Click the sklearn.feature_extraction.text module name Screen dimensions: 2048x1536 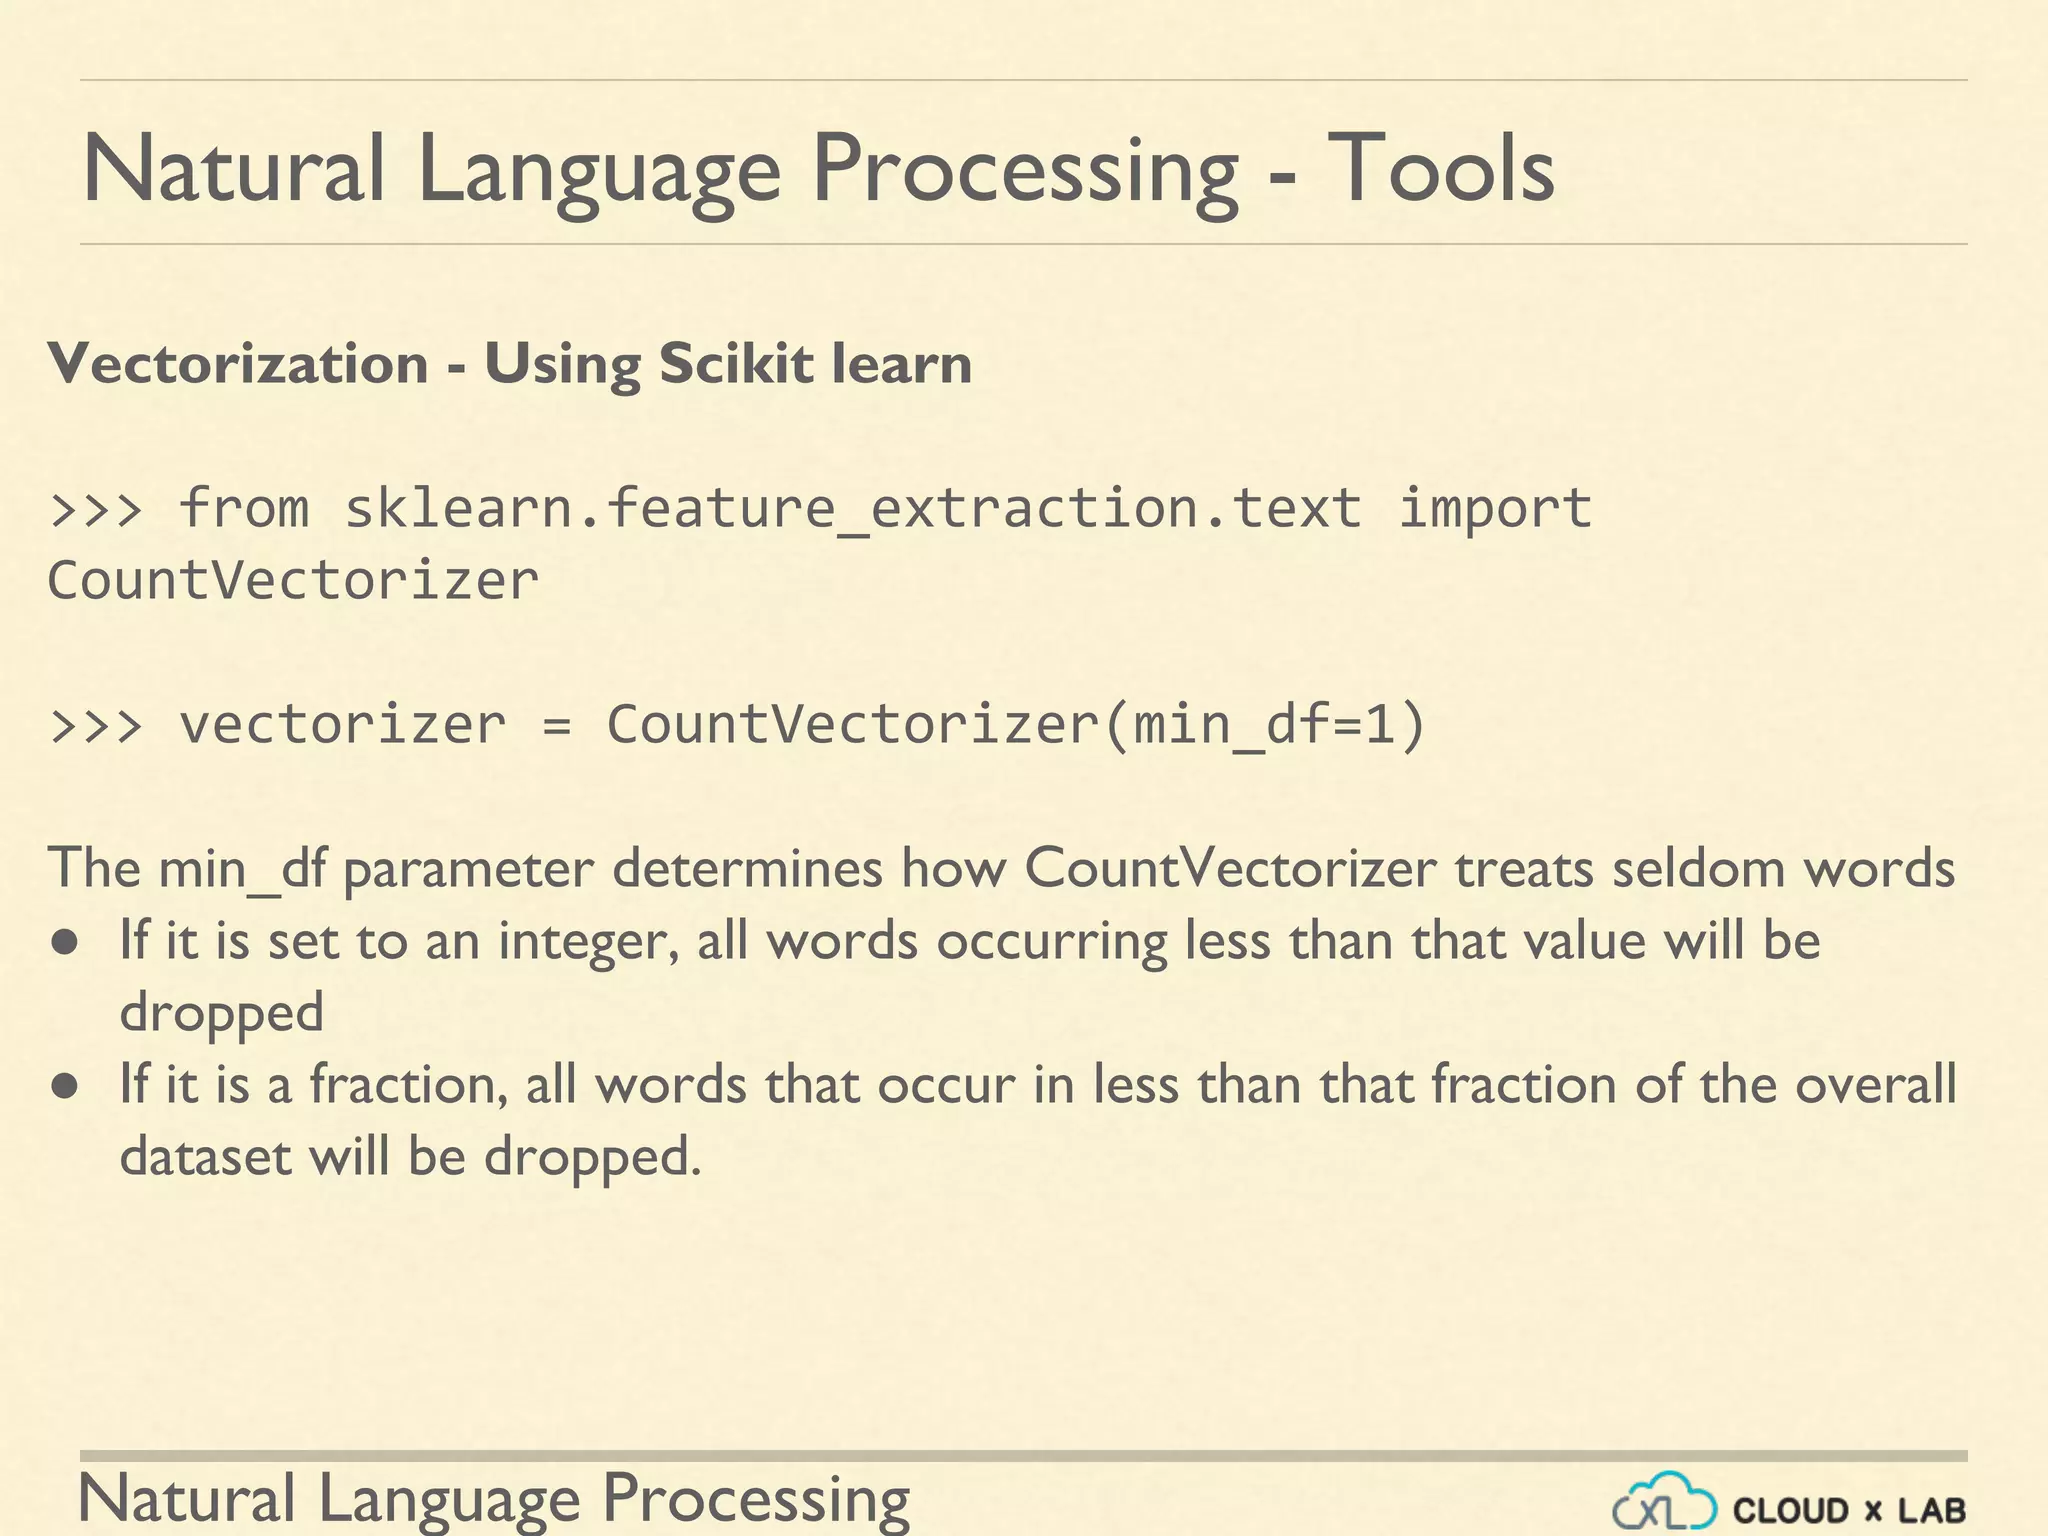pyautogui.click(x=852, y=509)
